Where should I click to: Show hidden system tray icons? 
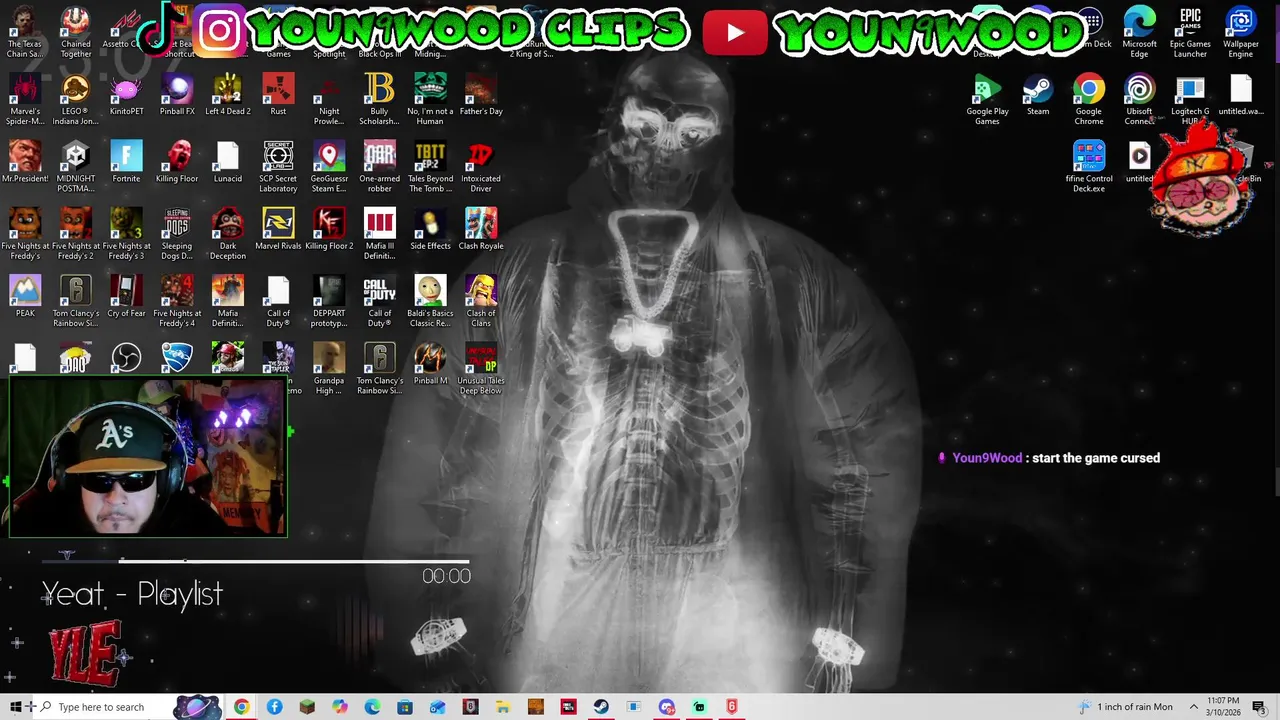1193,707
